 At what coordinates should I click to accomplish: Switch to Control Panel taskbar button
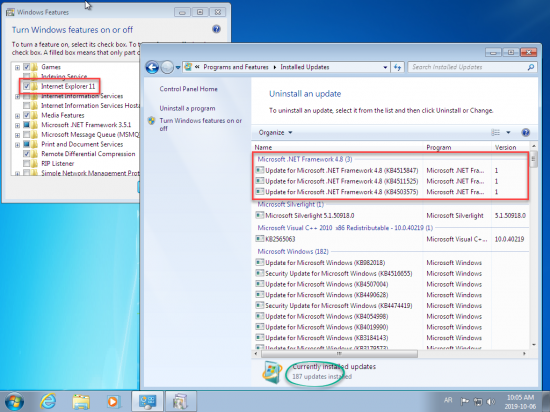147,401
